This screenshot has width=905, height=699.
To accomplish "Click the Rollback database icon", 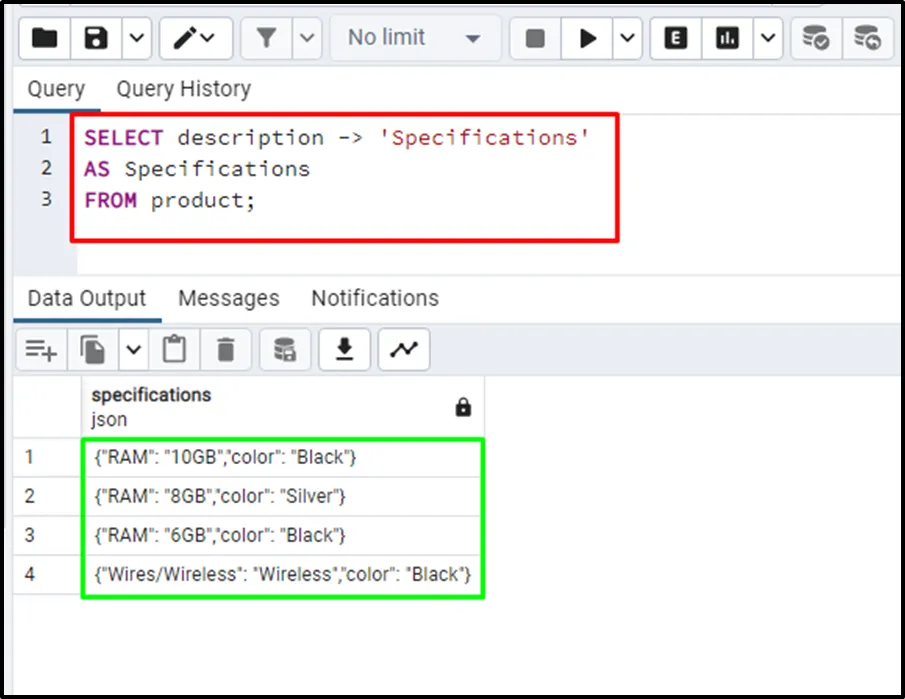I will [x=867, y=38].
